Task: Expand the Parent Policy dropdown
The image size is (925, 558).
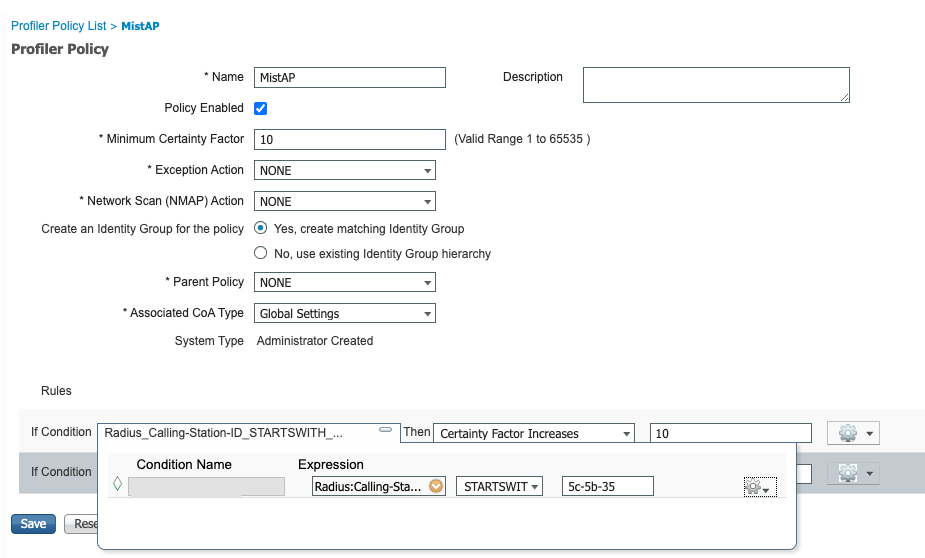Action: (x=345, y=283)
